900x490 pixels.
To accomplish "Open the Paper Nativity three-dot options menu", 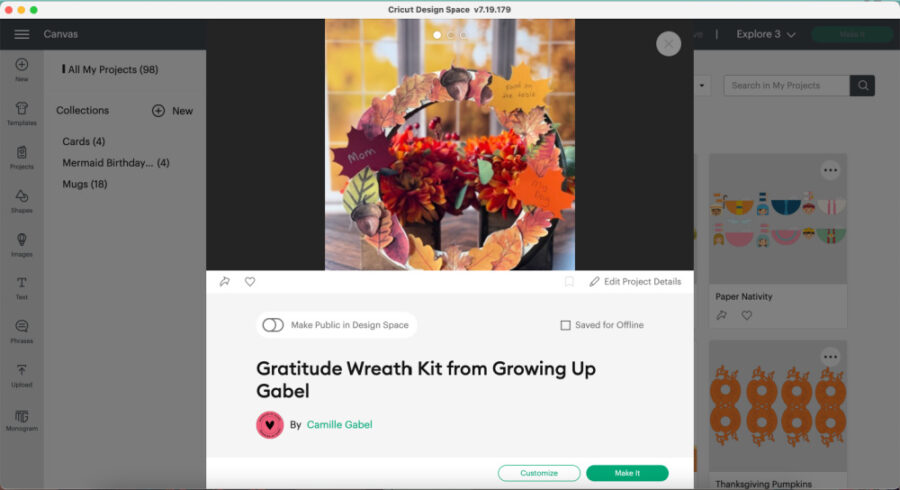I will 830,170.
